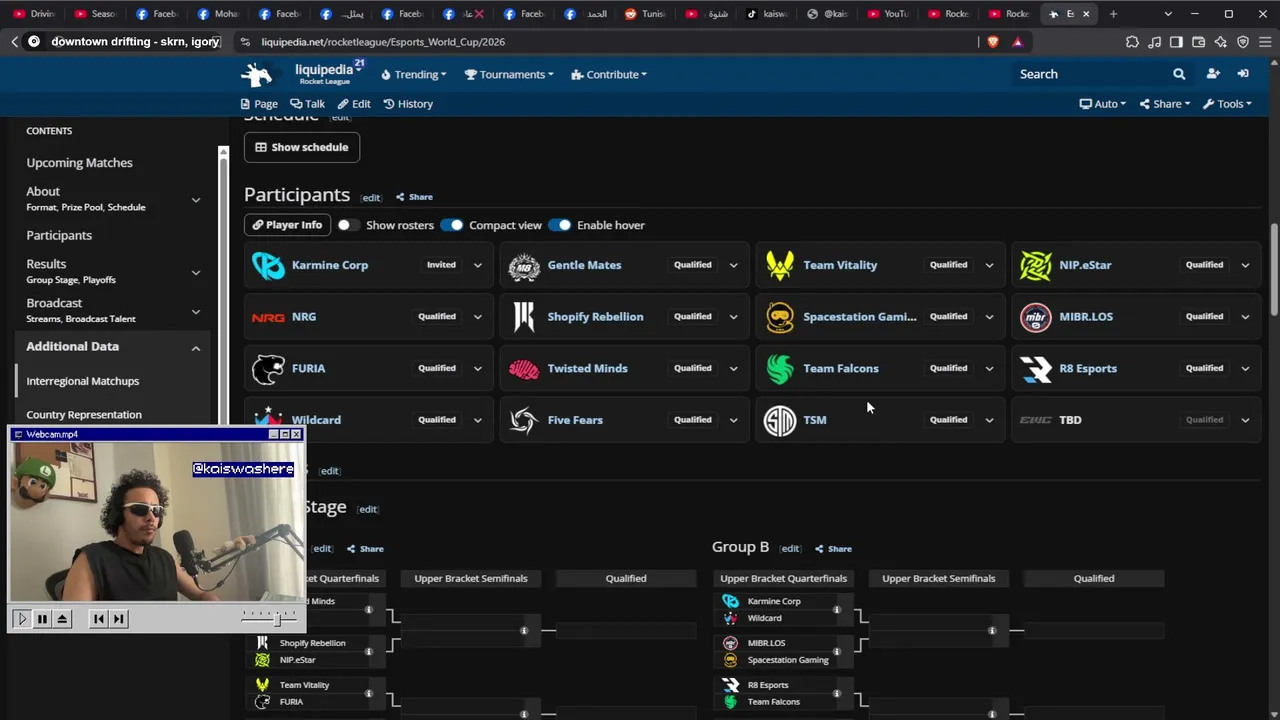Click the Liquipedia horse logo

(257, 74)
